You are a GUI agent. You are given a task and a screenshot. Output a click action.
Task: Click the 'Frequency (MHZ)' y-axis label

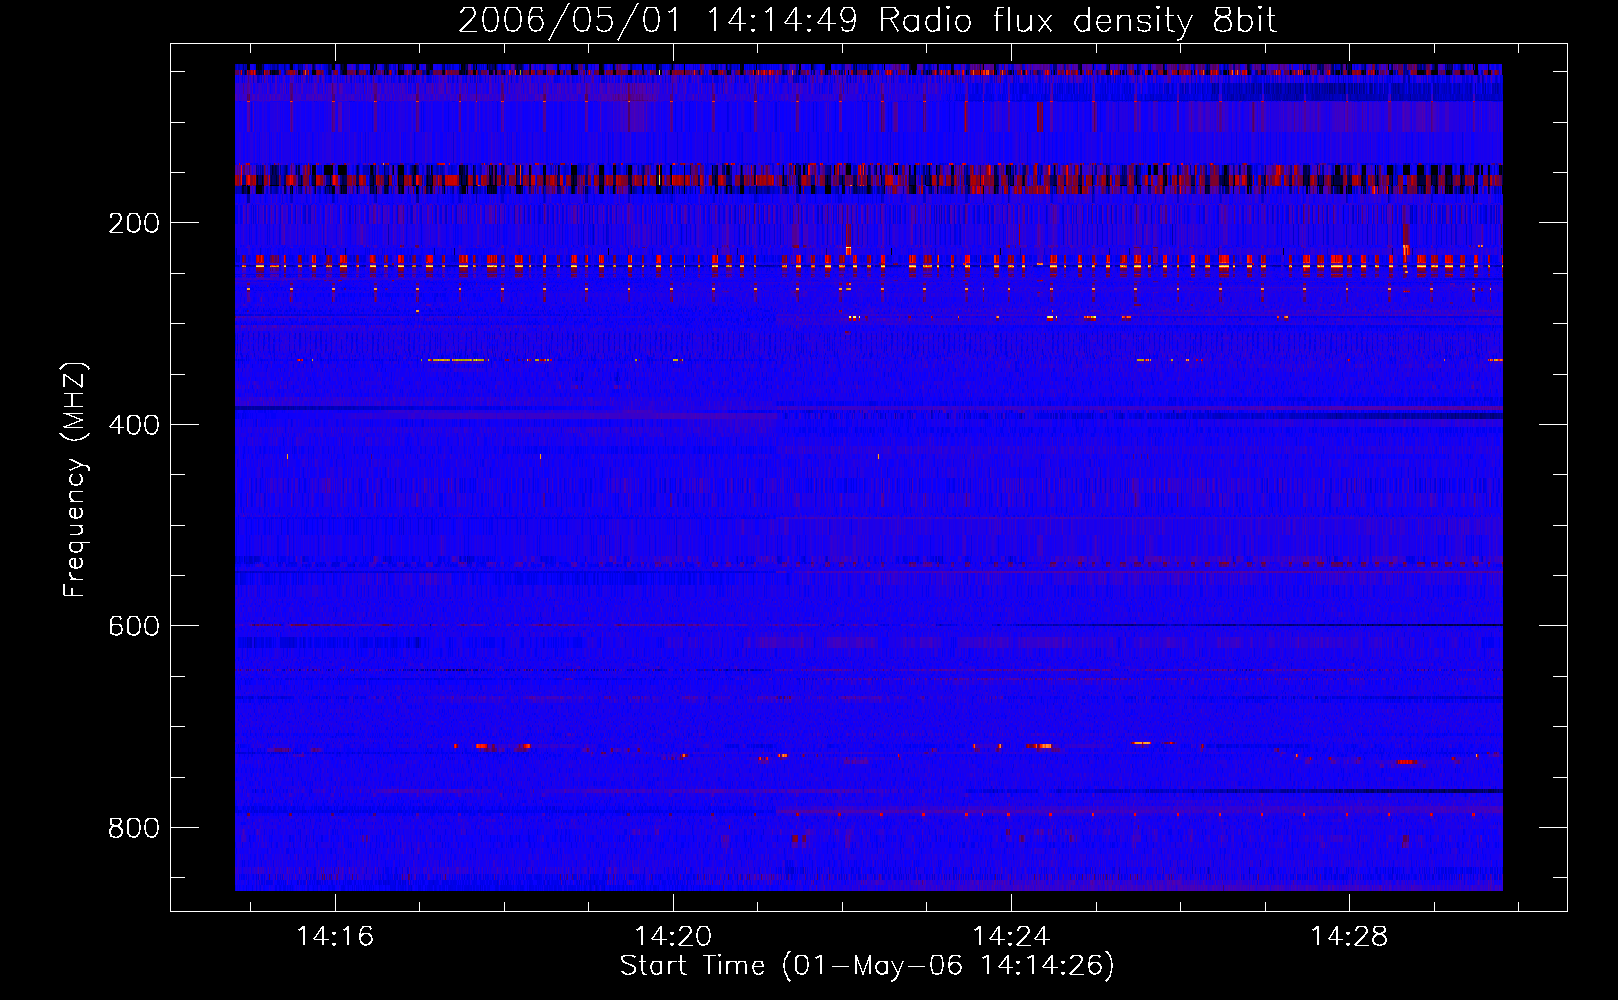74,479
